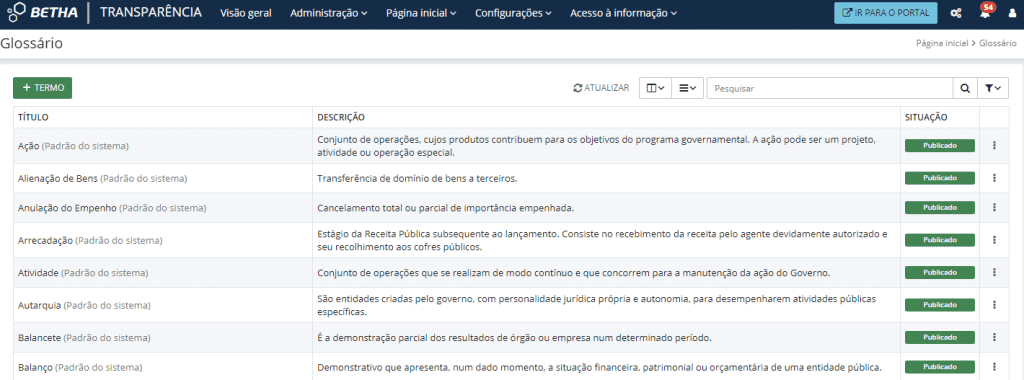The width and height of the screenshot is (1024, 380).
Task: Select the Alienação de Bens term title
Action: point(57,178)
